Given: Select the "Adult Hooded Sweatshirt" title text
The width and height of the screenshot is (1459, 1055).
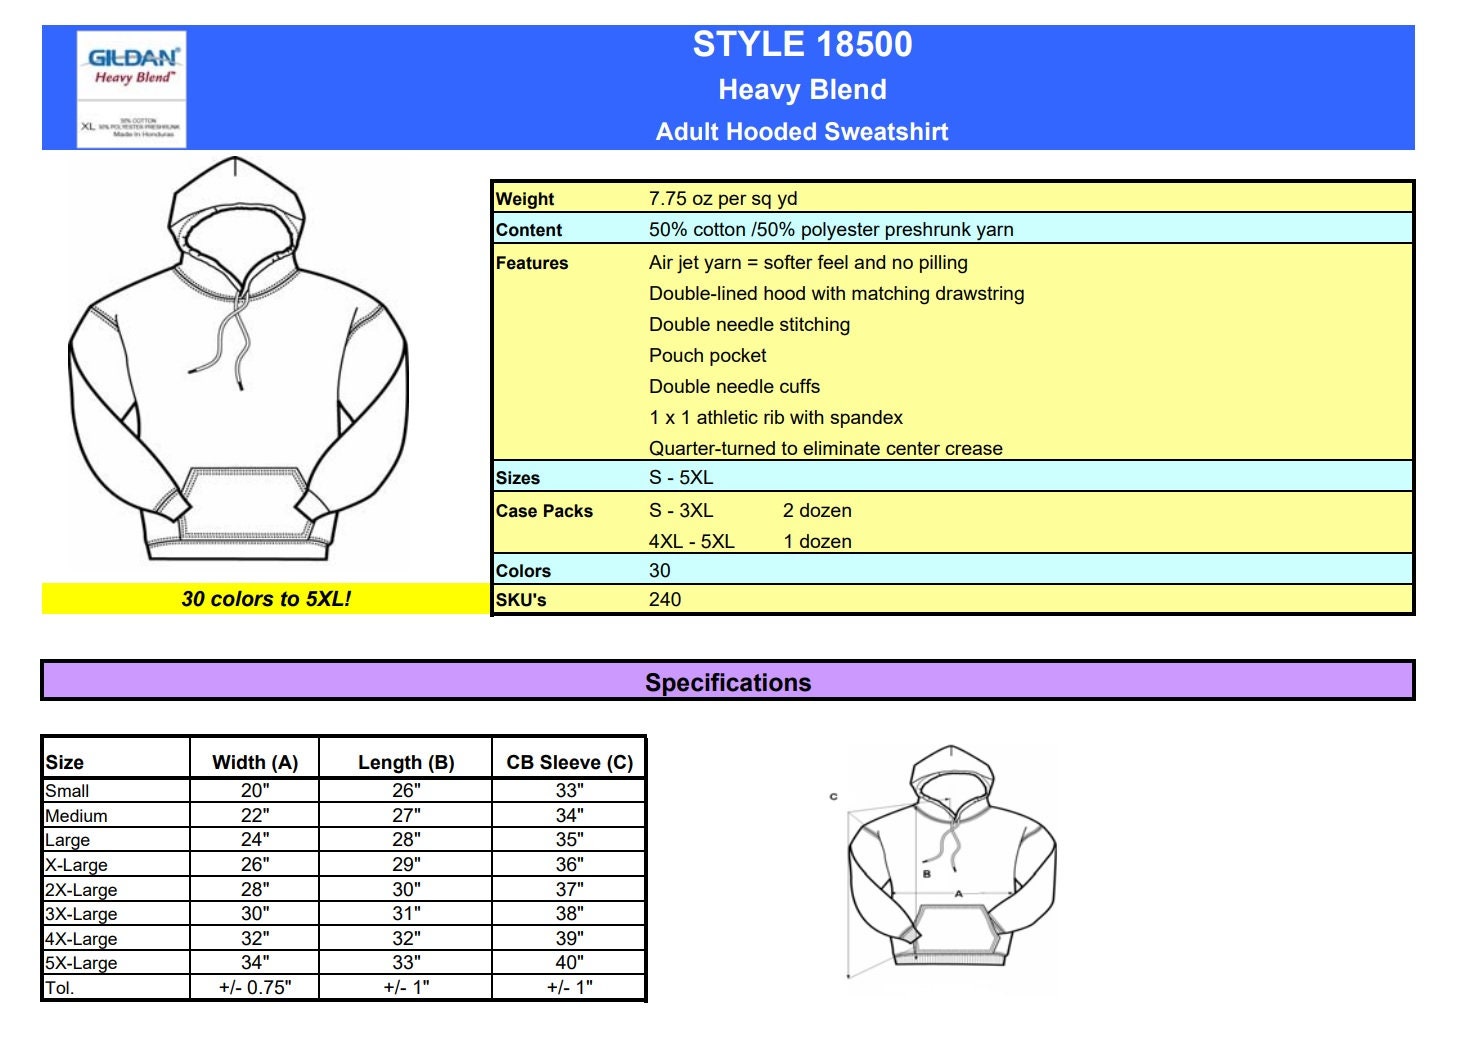Looking at the screenshot, I should 802,132.
